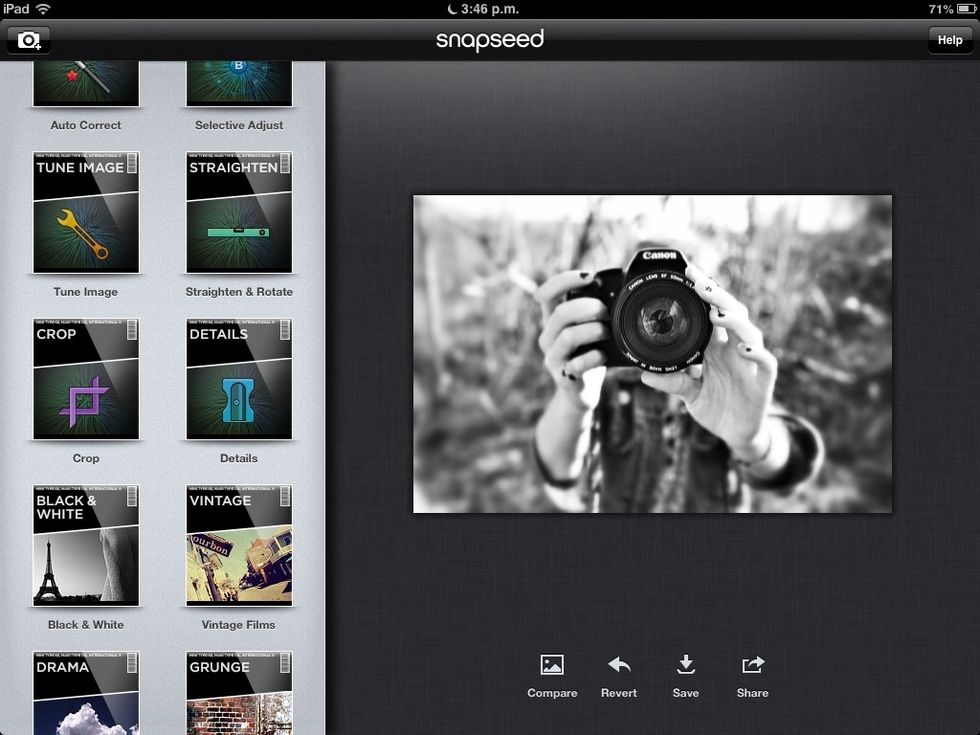The image size is (980, 735).
Task: Open the Tune Image wrench tile
Action: pyautogui.click(x=86, y=212)
